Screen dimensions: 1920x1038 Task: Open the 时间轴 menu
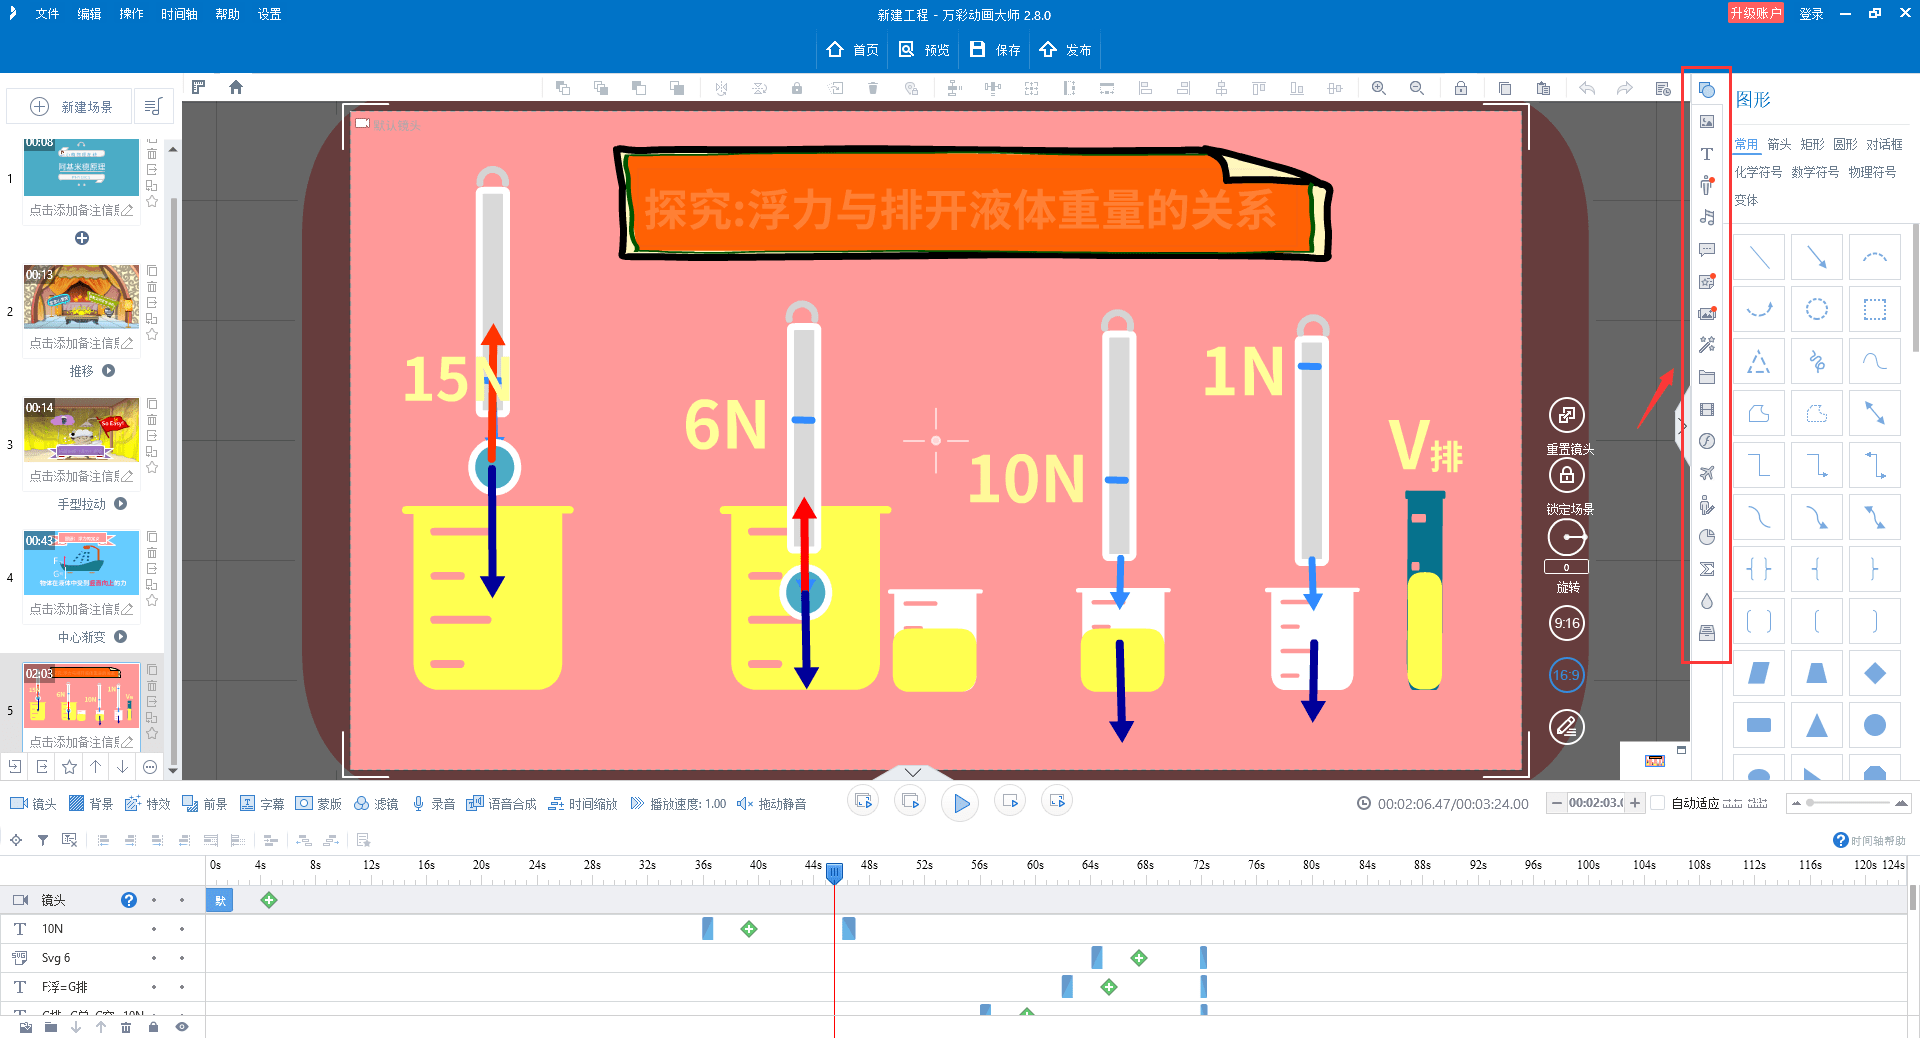[x=179, y=14]
